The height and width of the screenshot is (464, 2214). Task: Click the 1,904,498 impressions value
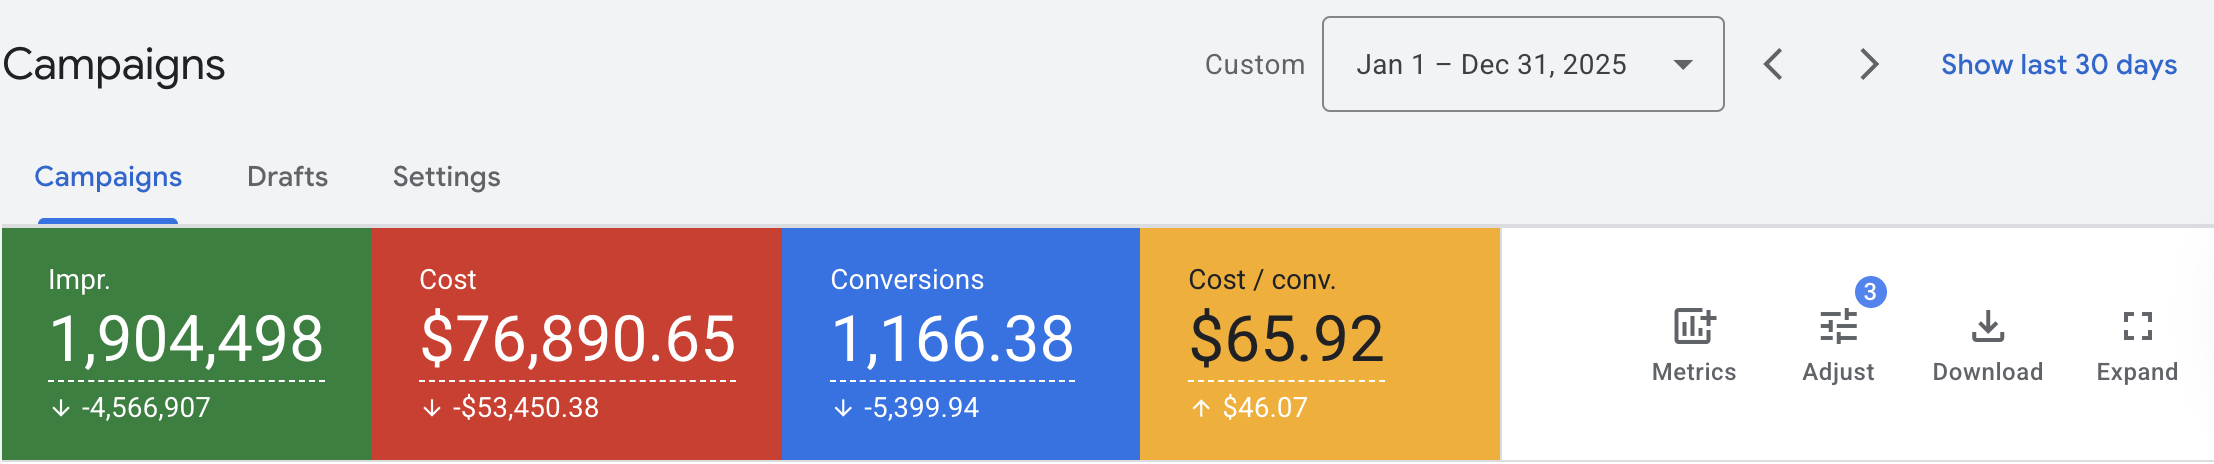click(x=186, y=339)
